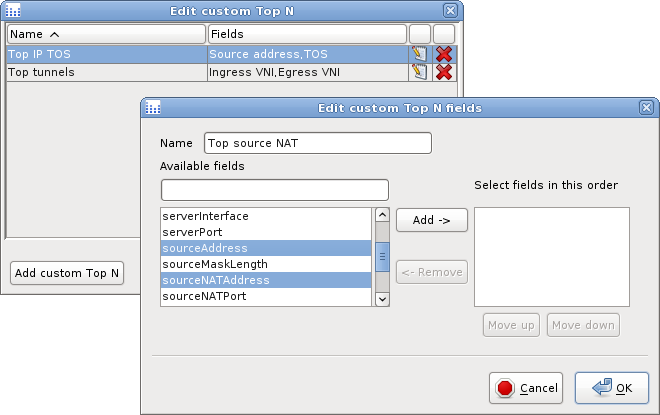
Task: Click the Add custom Top N button
Action: [67, 273]
